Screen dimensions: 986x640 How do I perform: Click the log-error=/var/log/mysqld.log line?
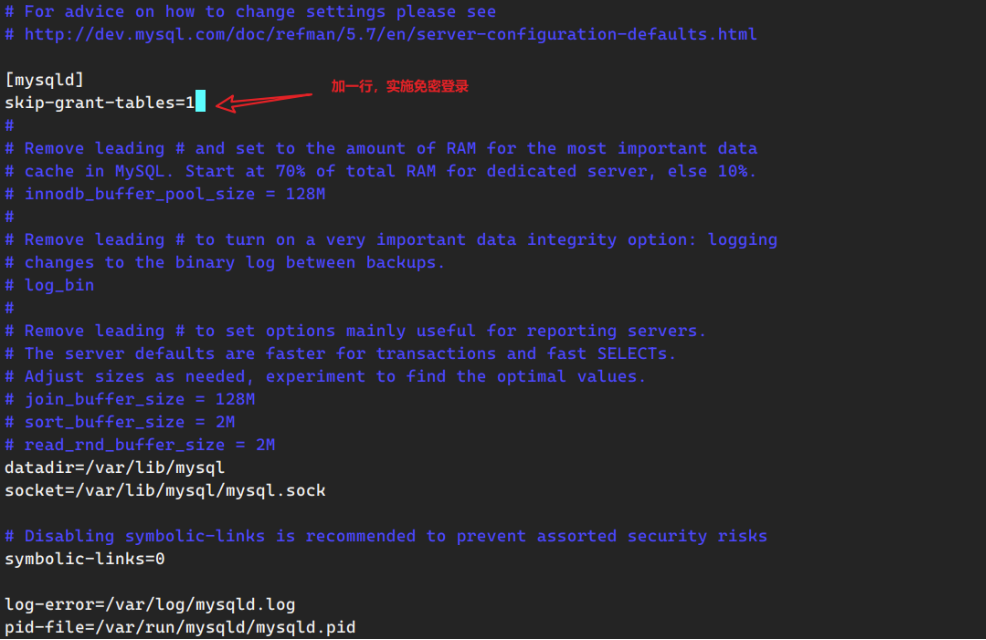149,605
